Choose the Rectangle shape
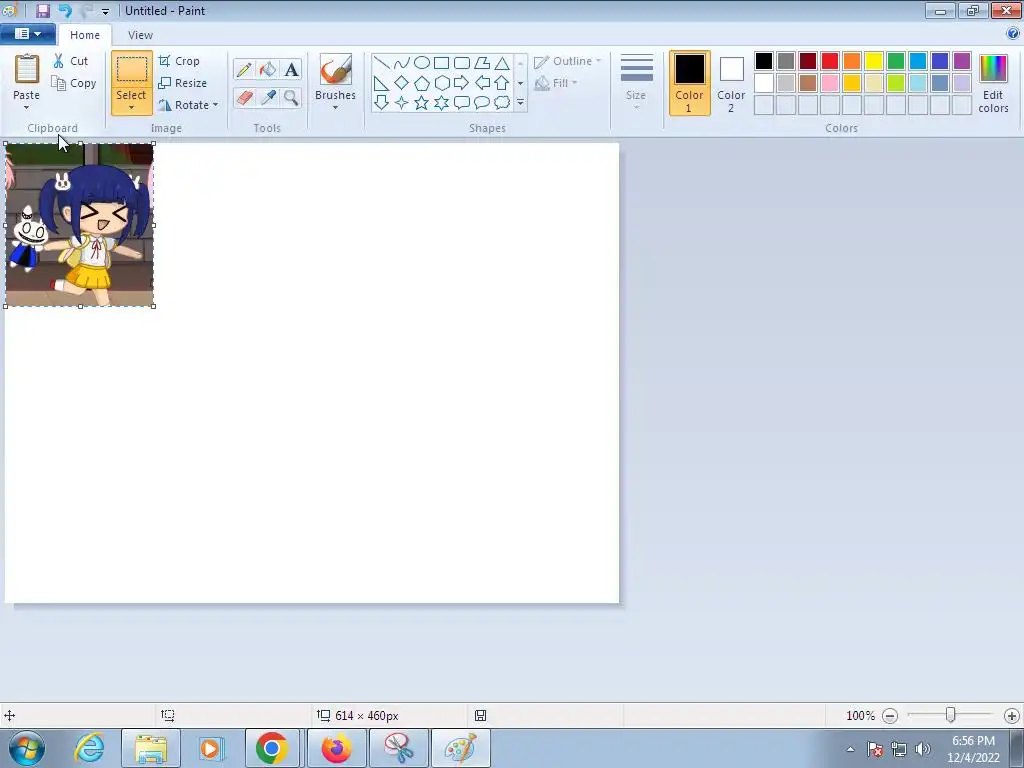Screen dimensions: 1024x768 441,63
